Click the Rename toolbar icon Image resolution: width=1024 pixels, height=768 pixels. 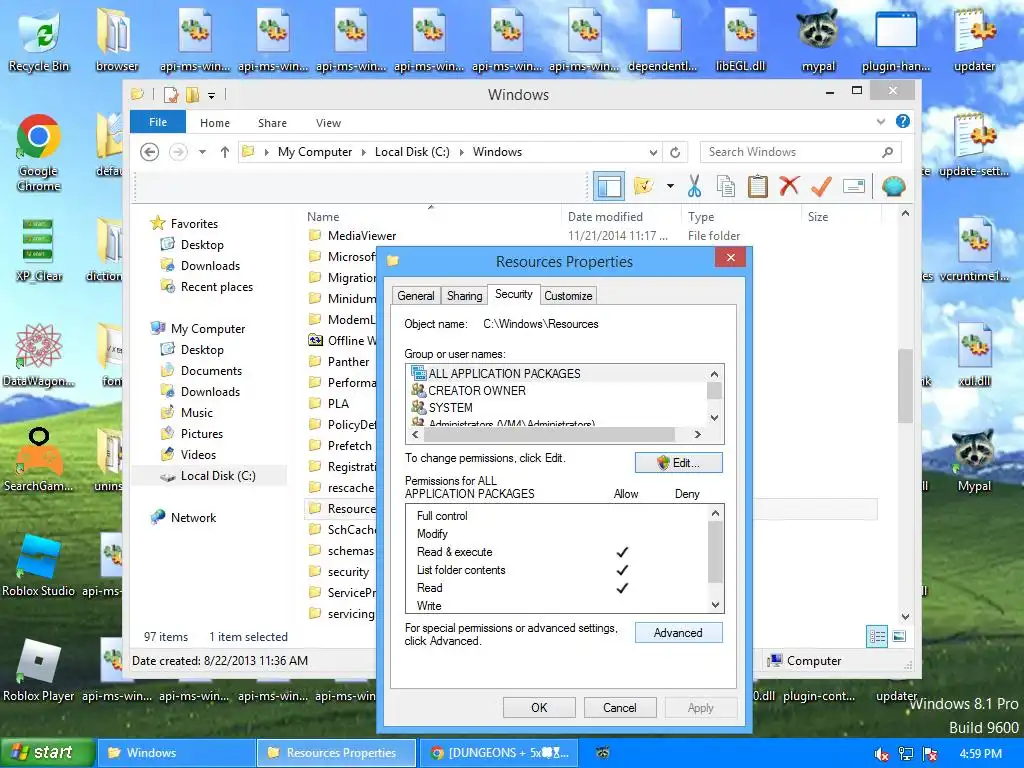(x=854, y=187)
